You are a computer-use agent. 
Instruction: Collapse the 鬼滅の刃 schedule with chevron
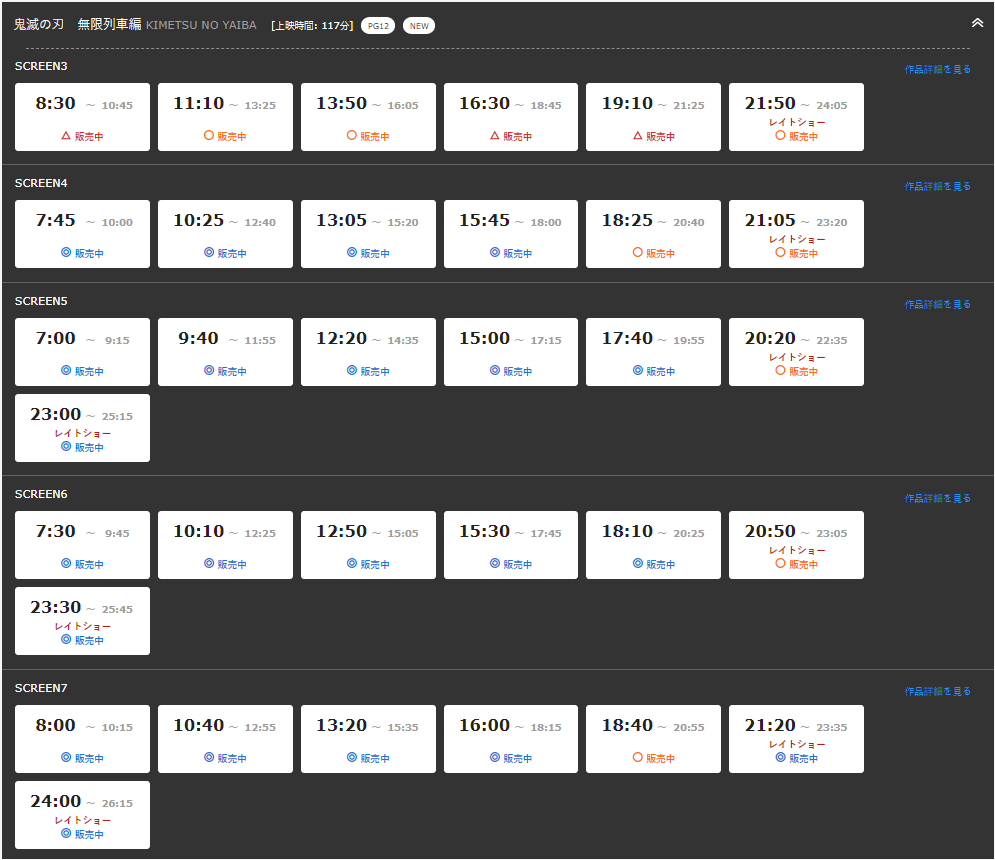(x=977, y=23)
